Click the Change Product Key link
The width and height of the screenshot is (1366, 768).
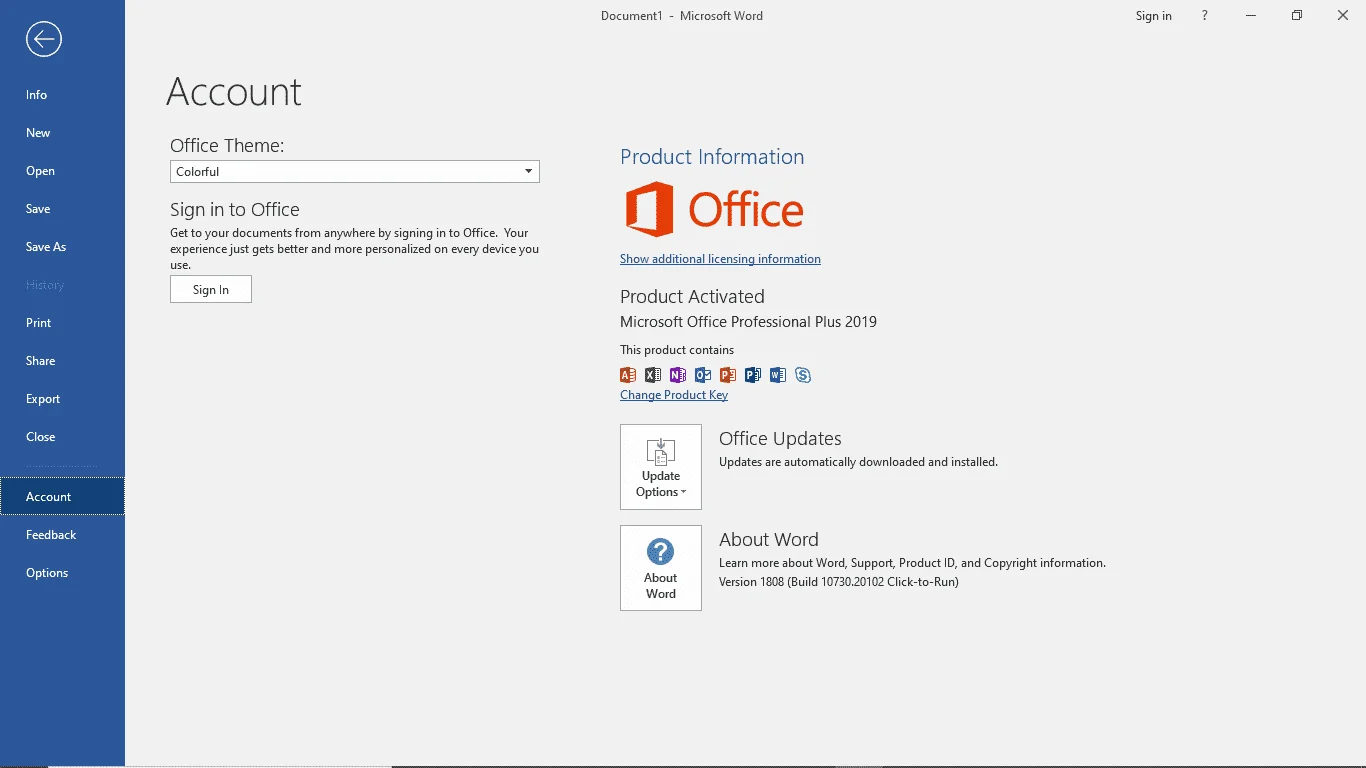click(x=674, y=395)
